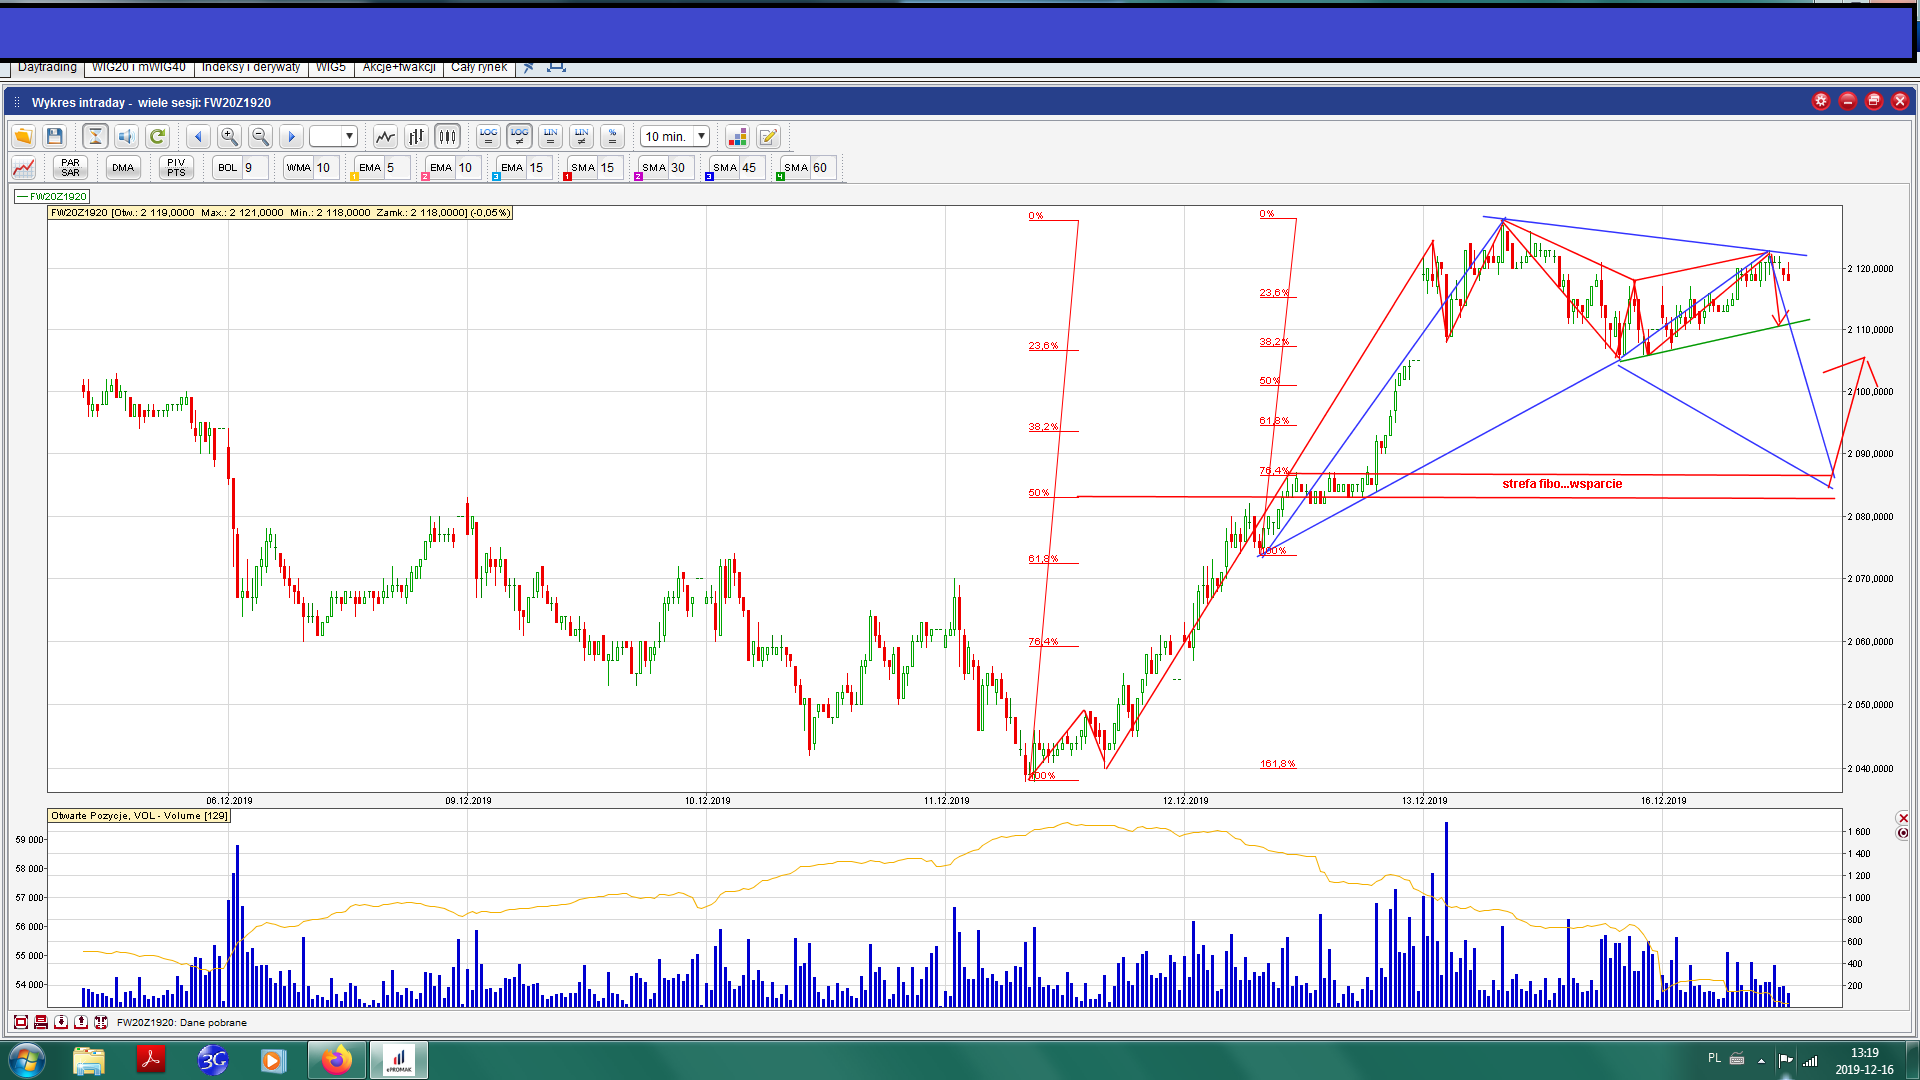Viewport: 1920px width, 1080px height.
Task: Zoom out with the magnifier minus icon
Action: [x=260, y=137]
